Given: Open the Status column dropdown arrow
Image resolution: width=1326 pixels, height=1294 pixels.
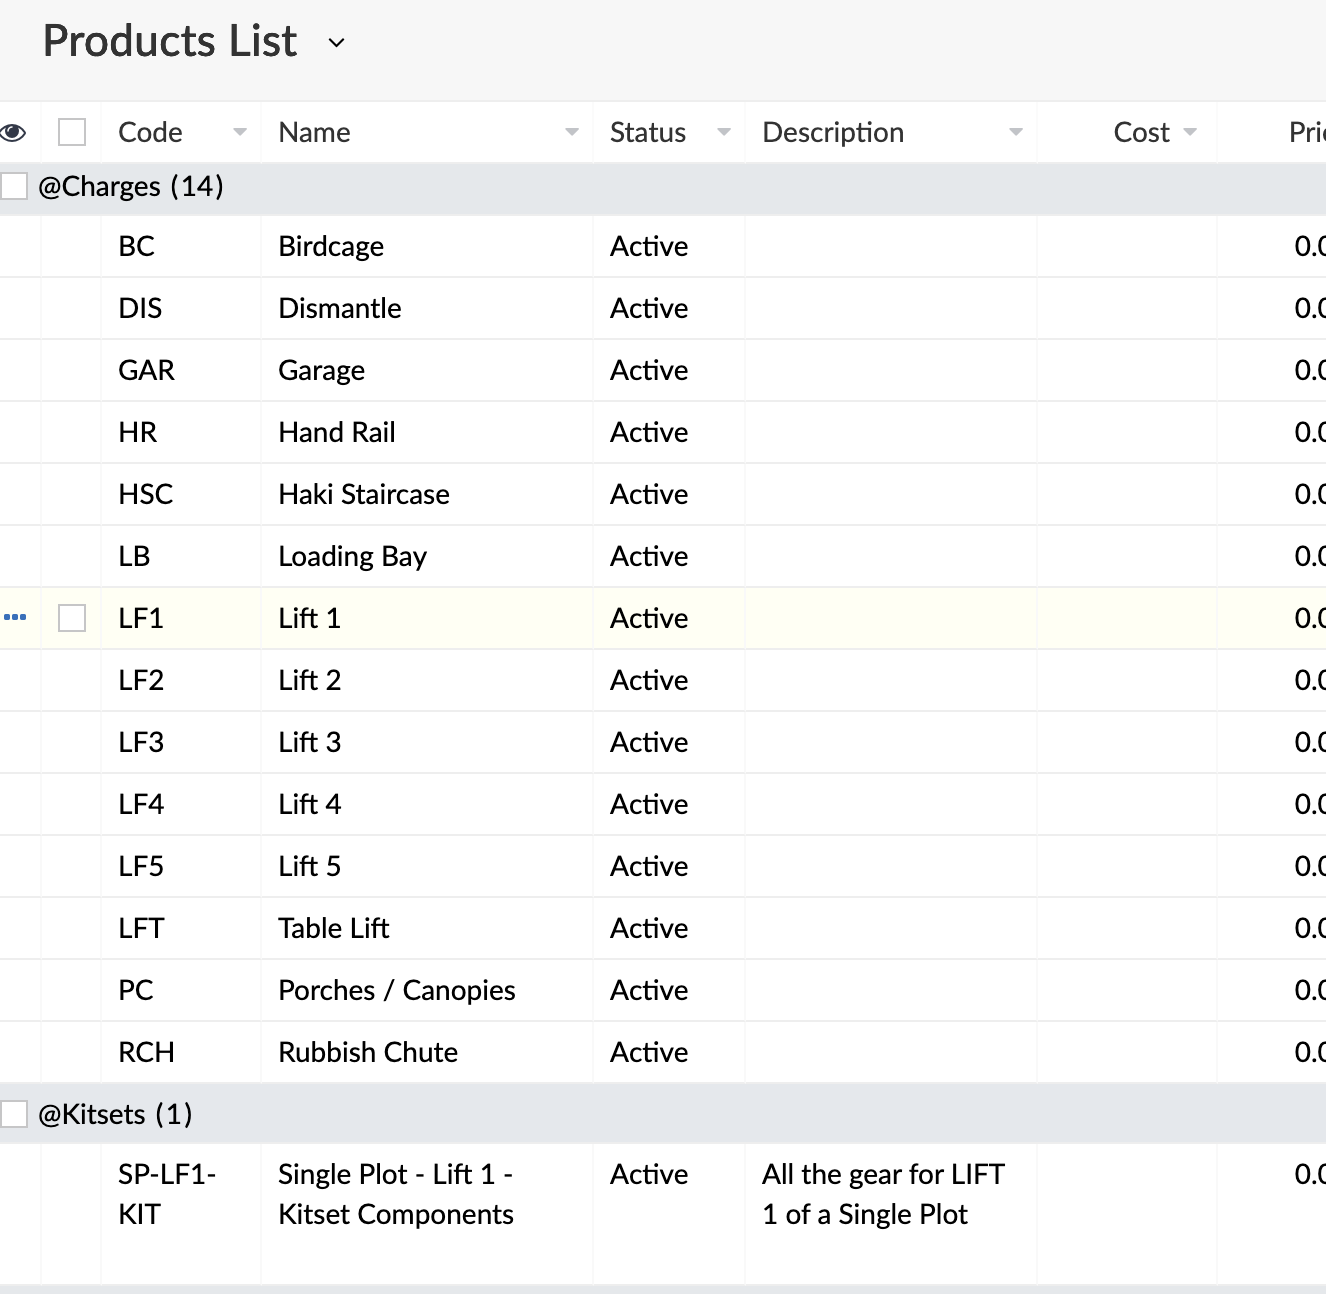Looking at the screenshot, I should pyautogui.click(x=724, y=132).
